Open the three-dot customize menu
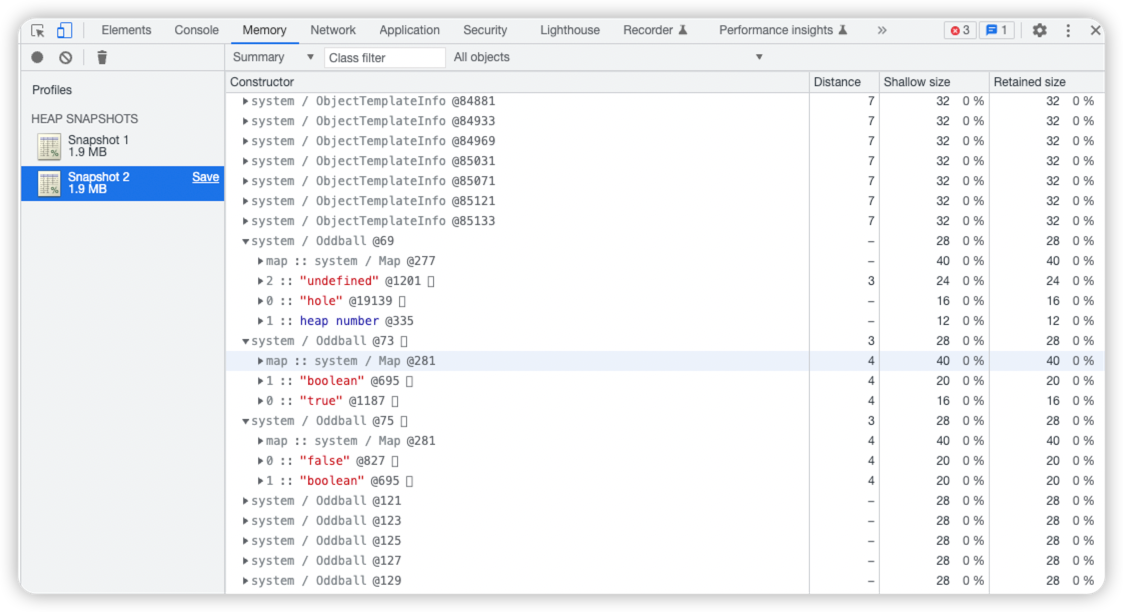The image size is (1123, 612). point(1068,30)
